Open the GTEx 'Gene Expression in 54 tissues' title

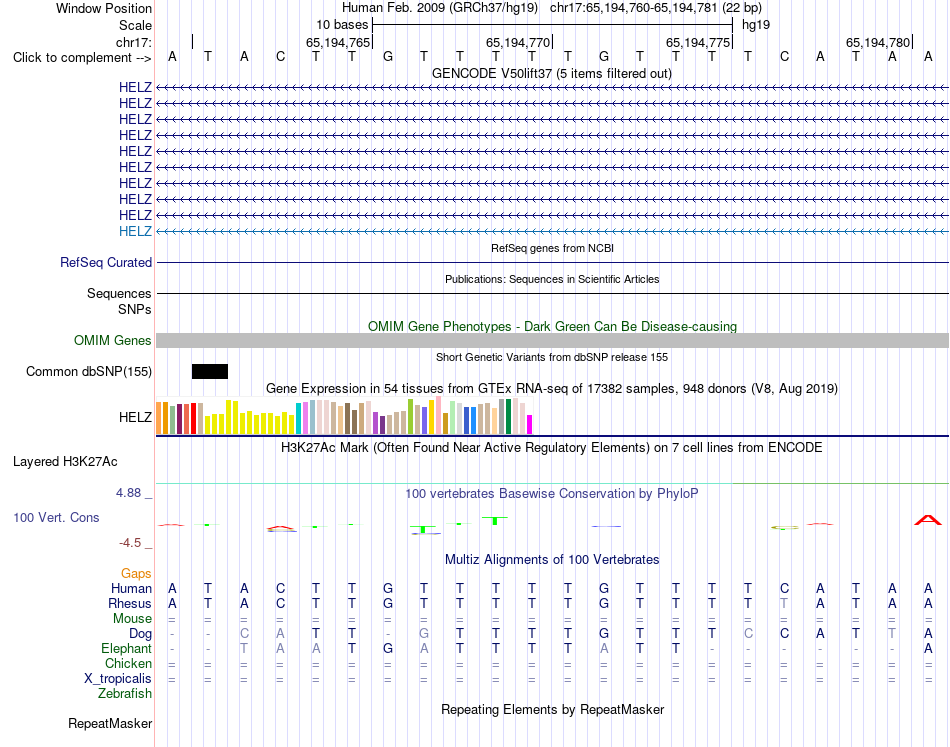coord(551,388)
